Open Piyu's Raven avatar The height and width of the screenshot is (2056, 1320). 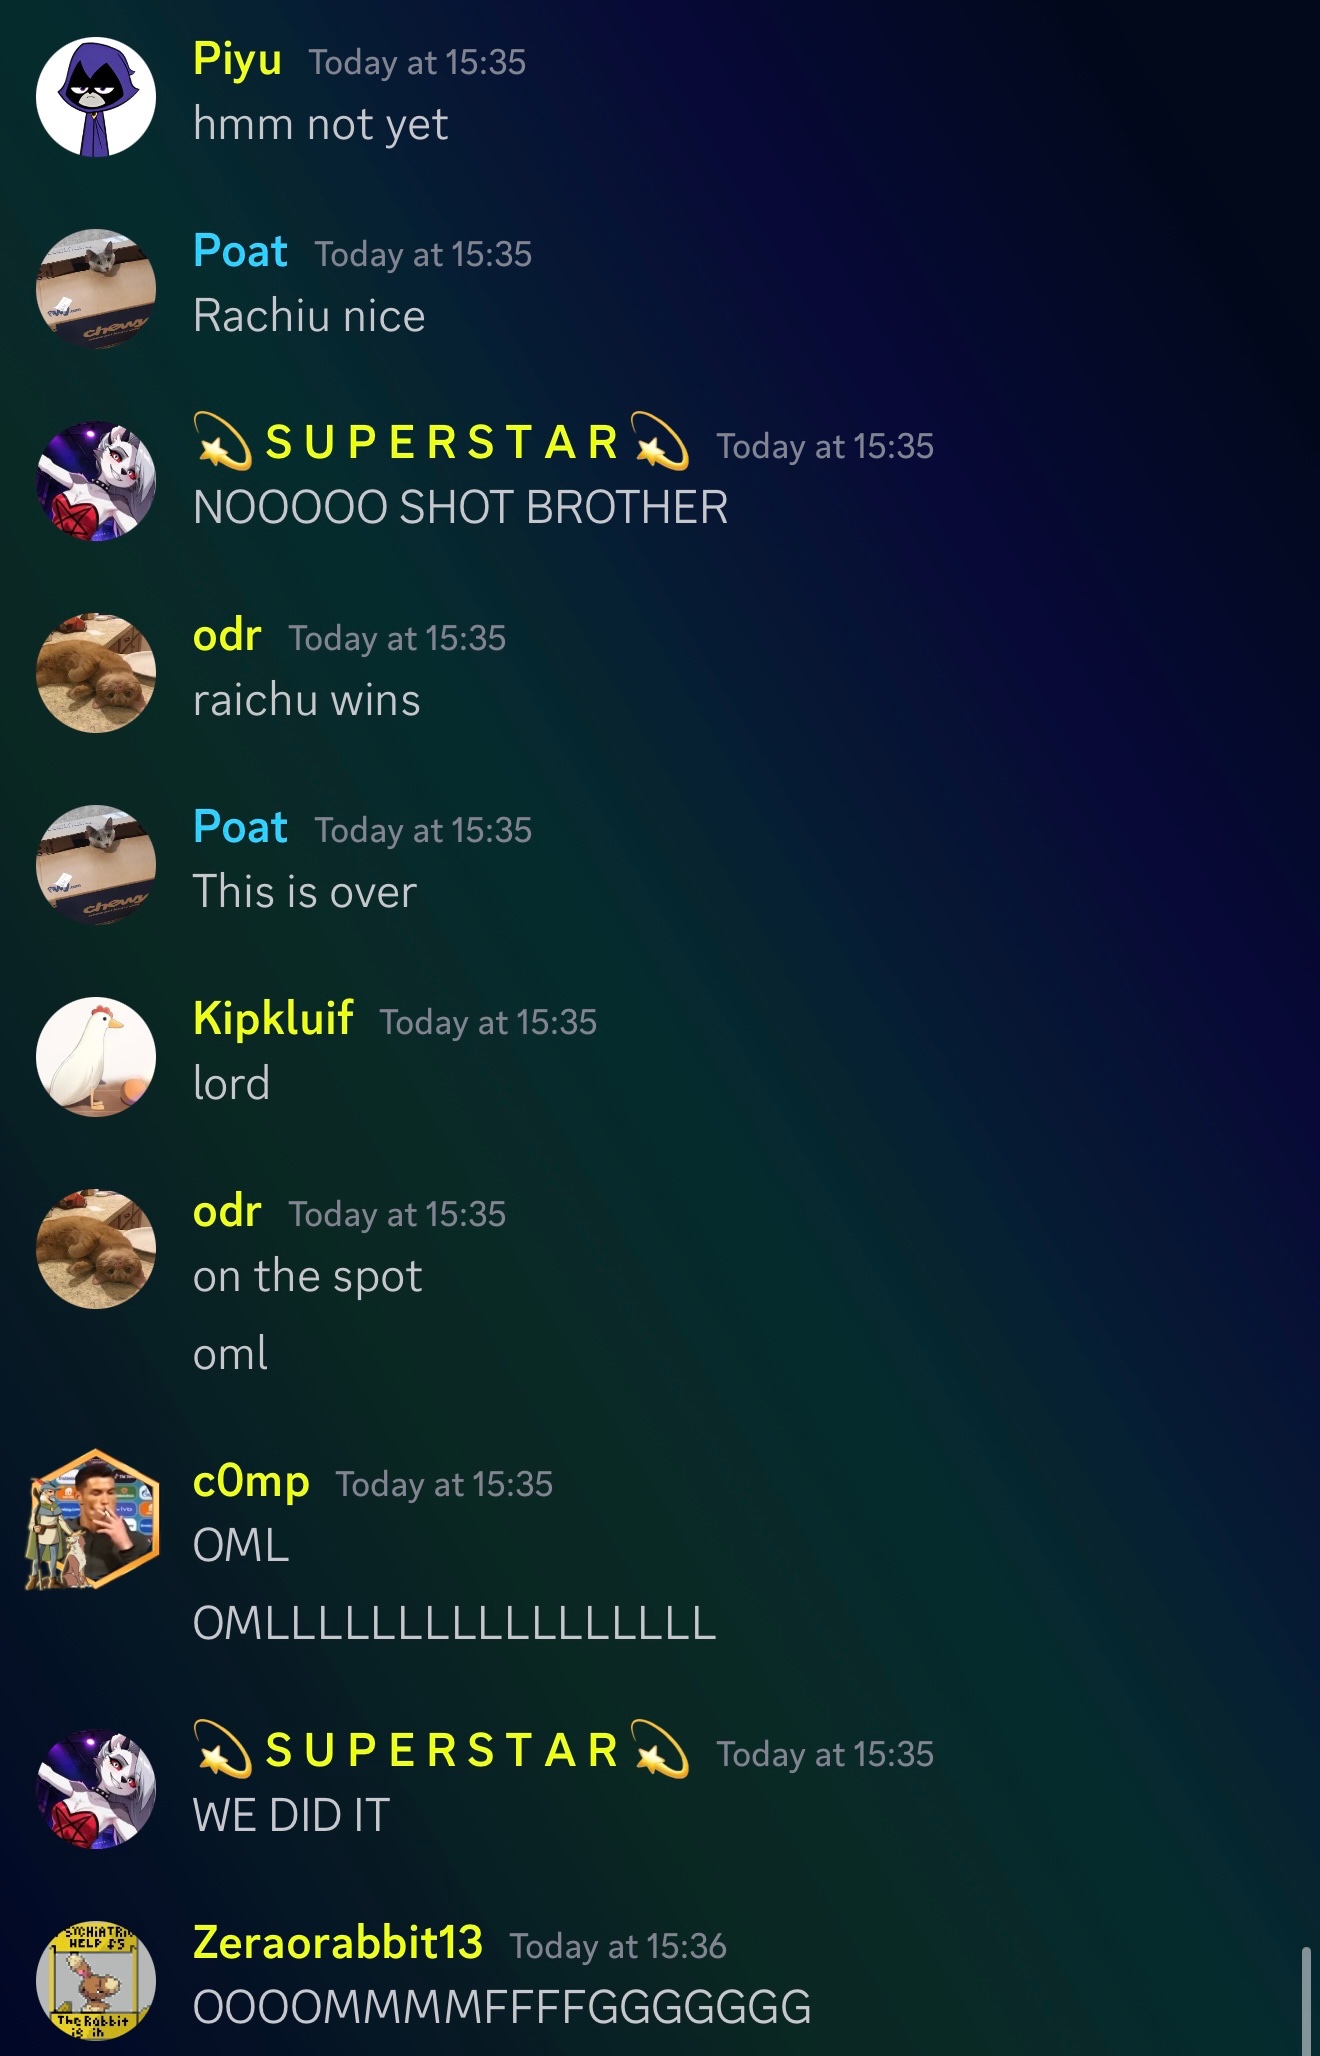pyautogui.click(x=96, y=97)
